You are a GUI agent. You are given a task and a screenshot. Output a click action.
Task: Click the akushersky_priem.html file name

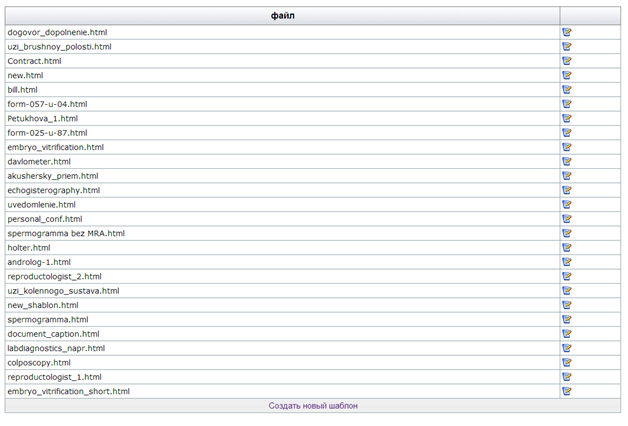(x=52, y=176)
